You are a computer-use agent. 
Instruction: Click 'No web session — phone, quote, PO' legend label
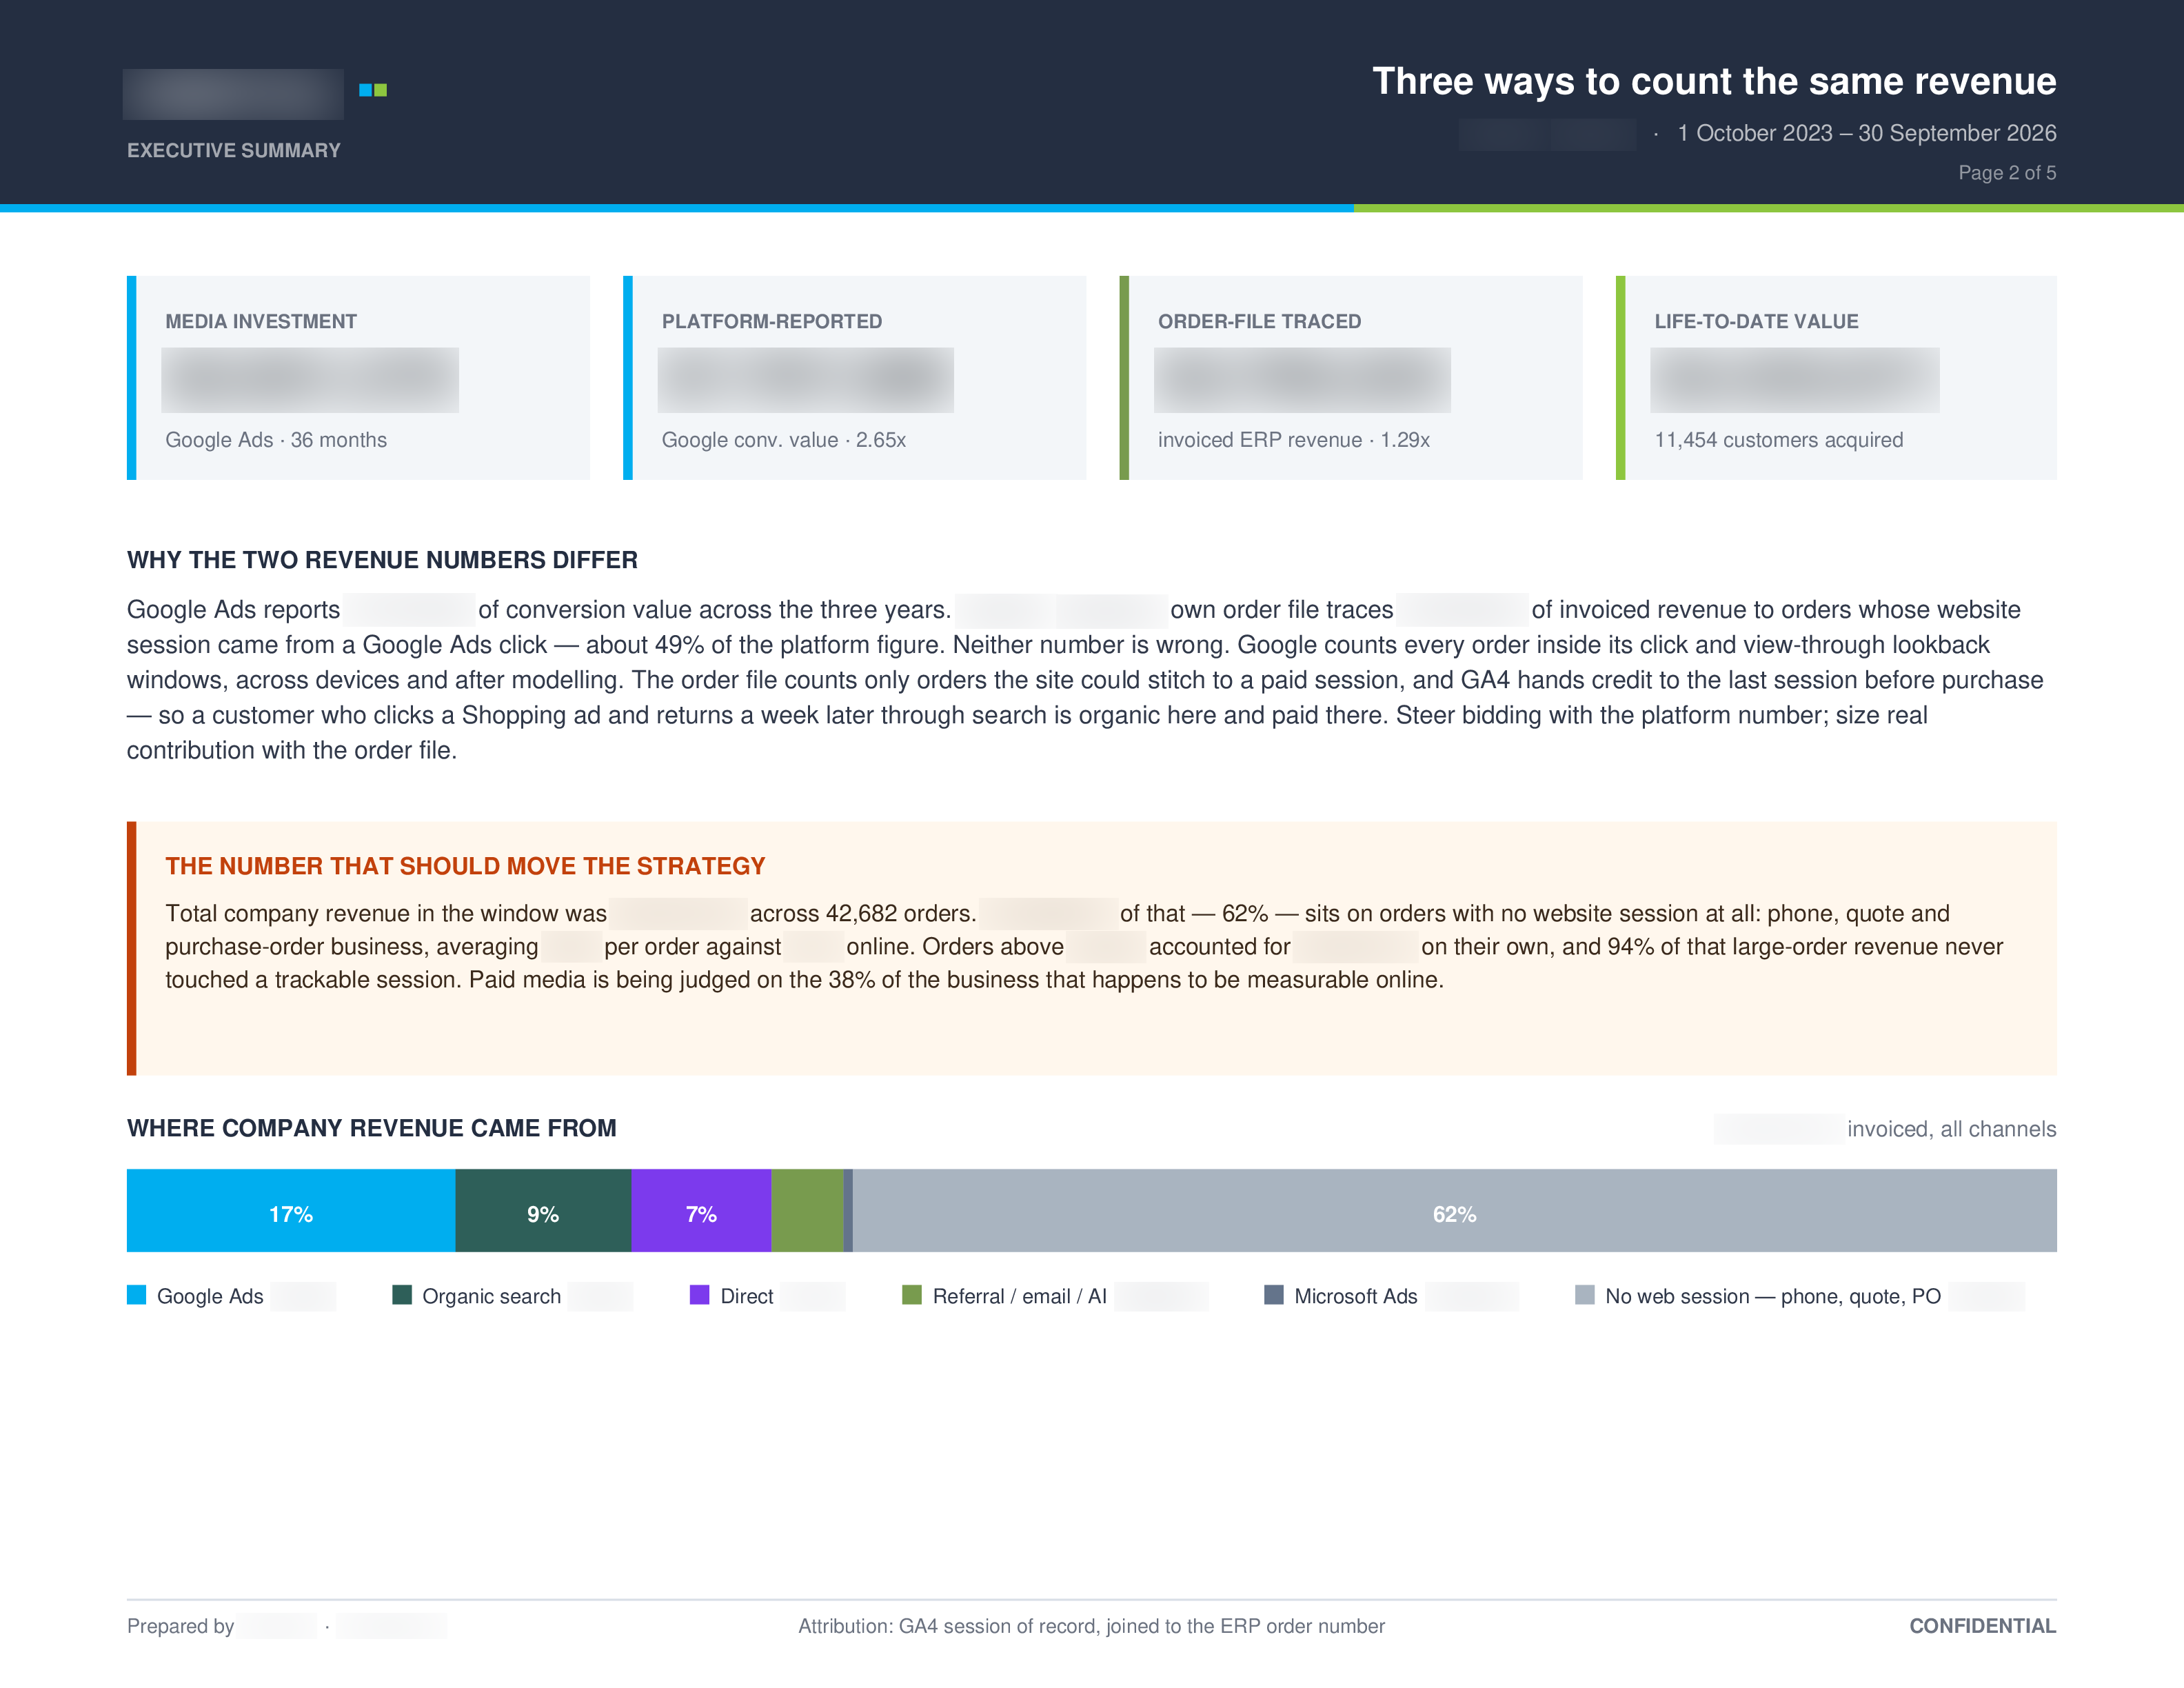click(1773, 1296)
